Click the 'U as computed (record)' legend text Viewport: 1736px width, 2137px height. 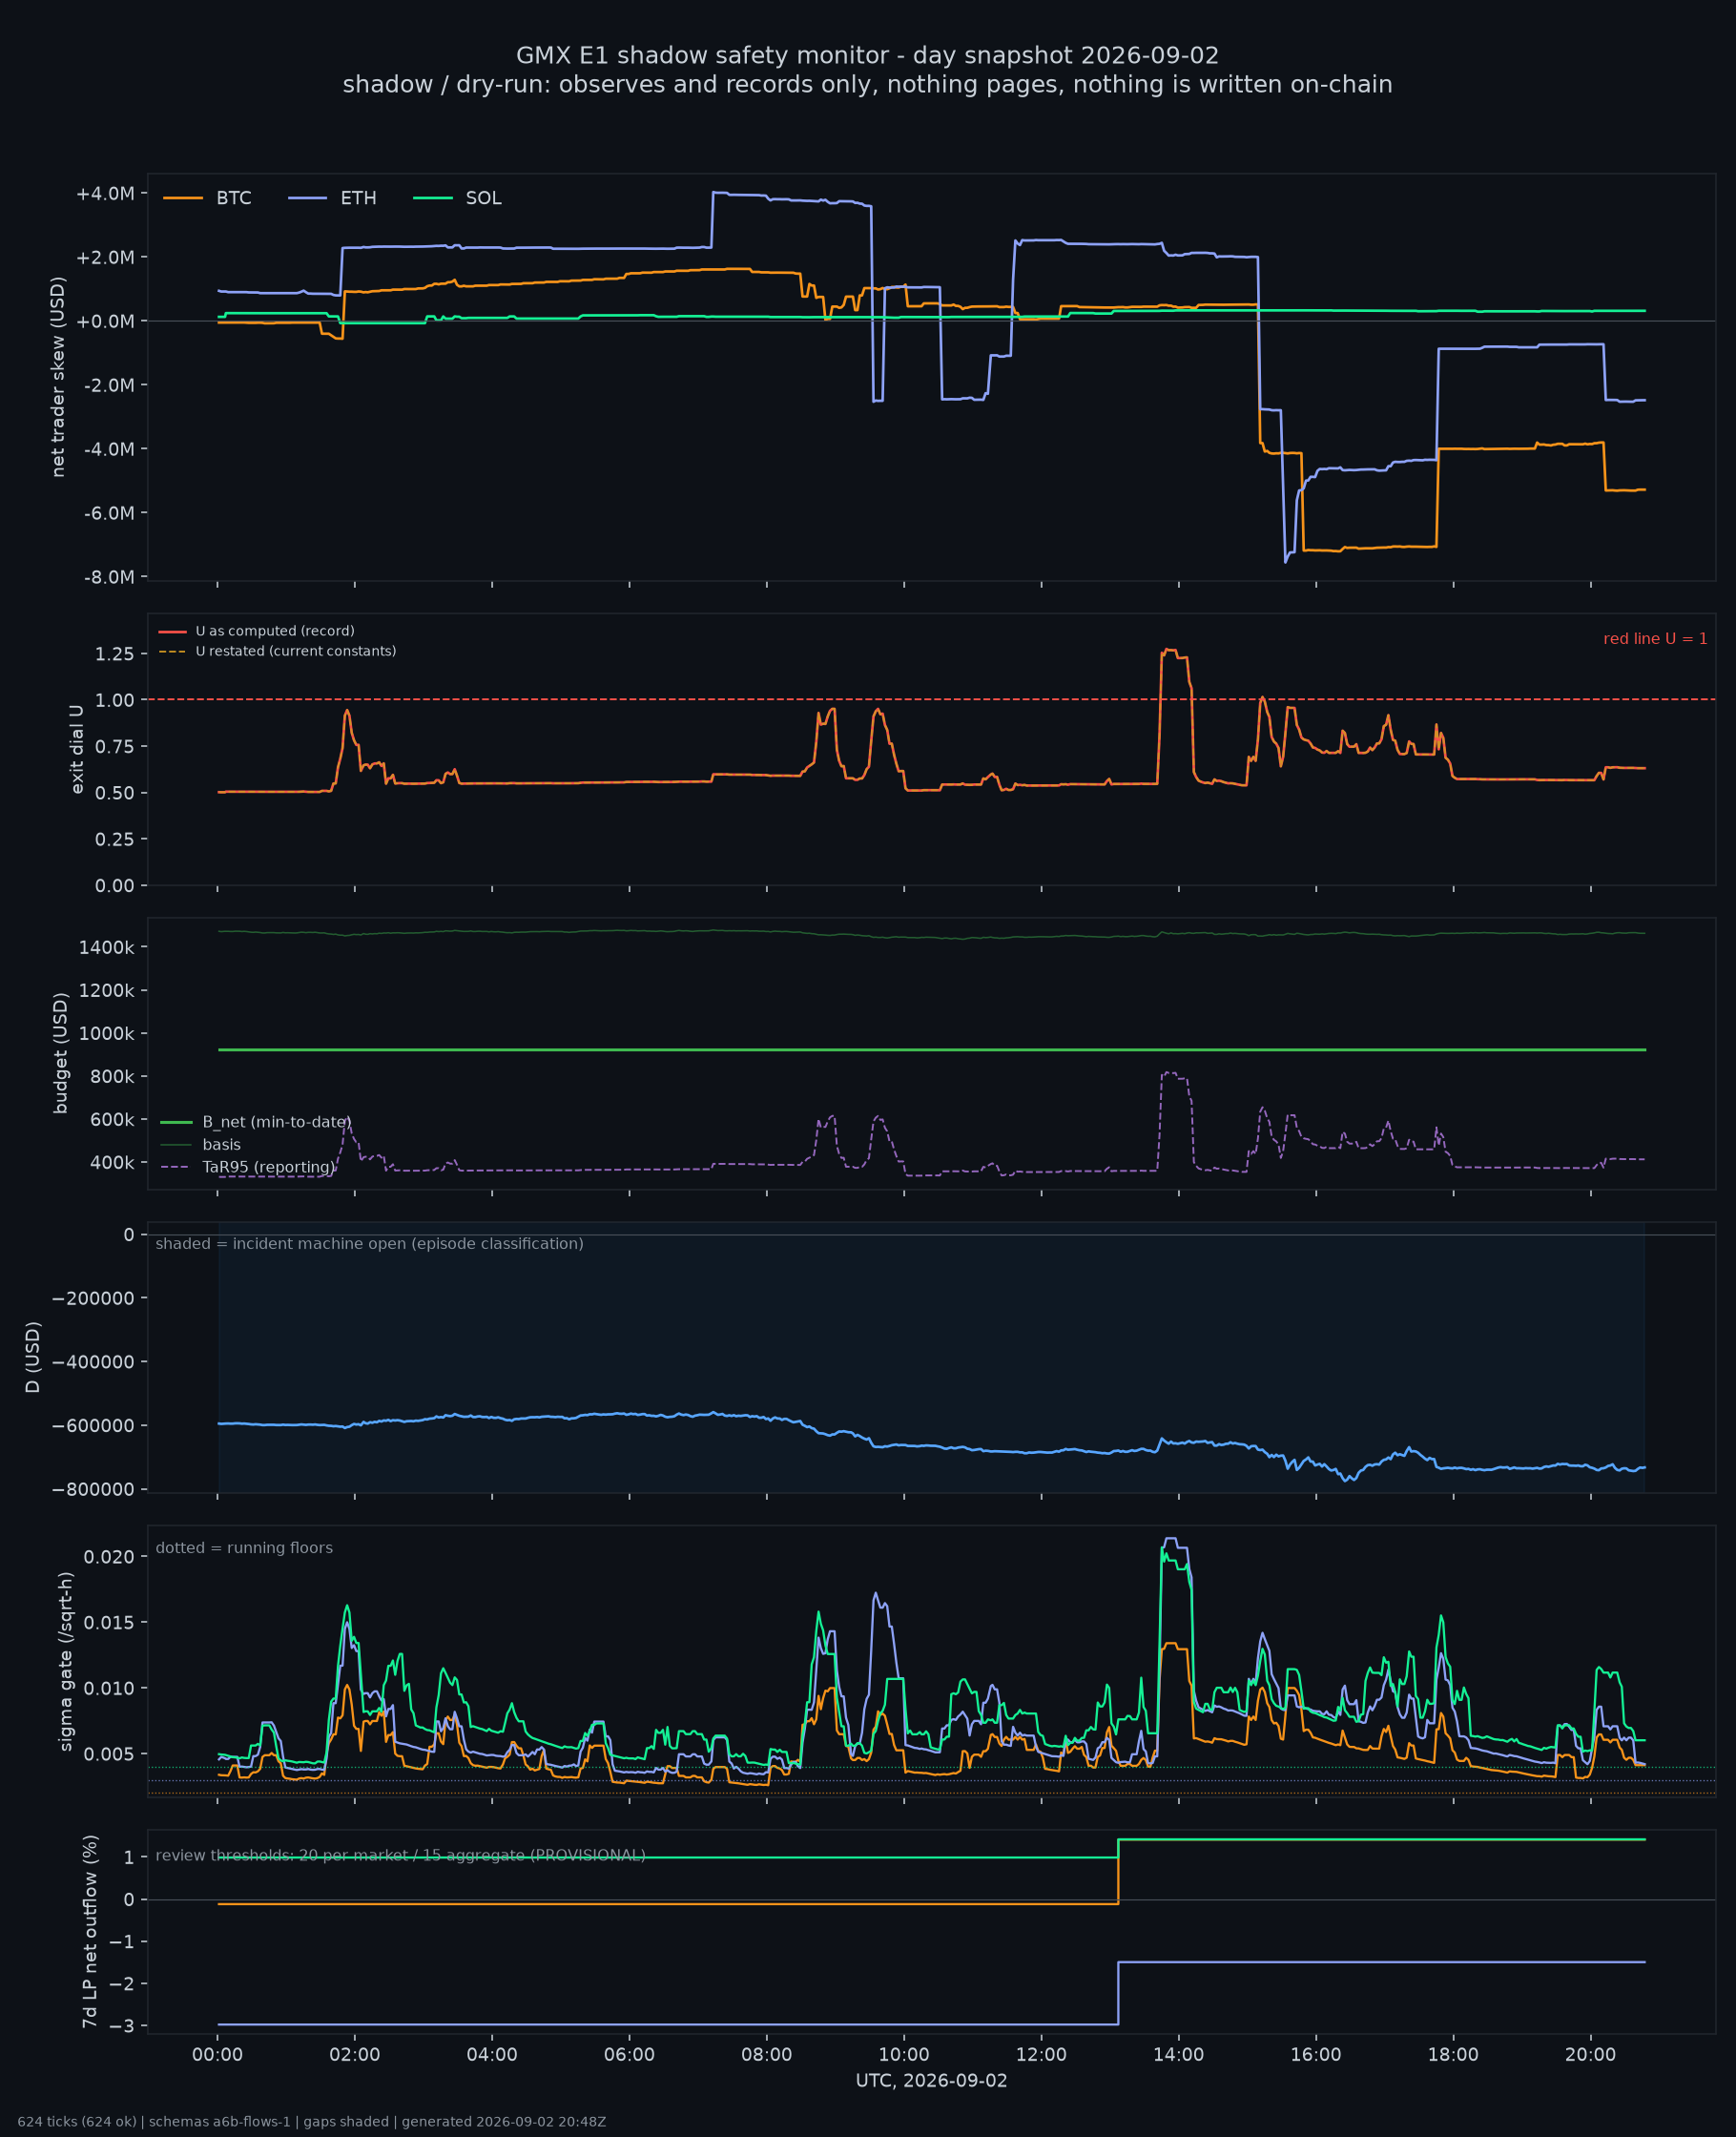point(275,631)
